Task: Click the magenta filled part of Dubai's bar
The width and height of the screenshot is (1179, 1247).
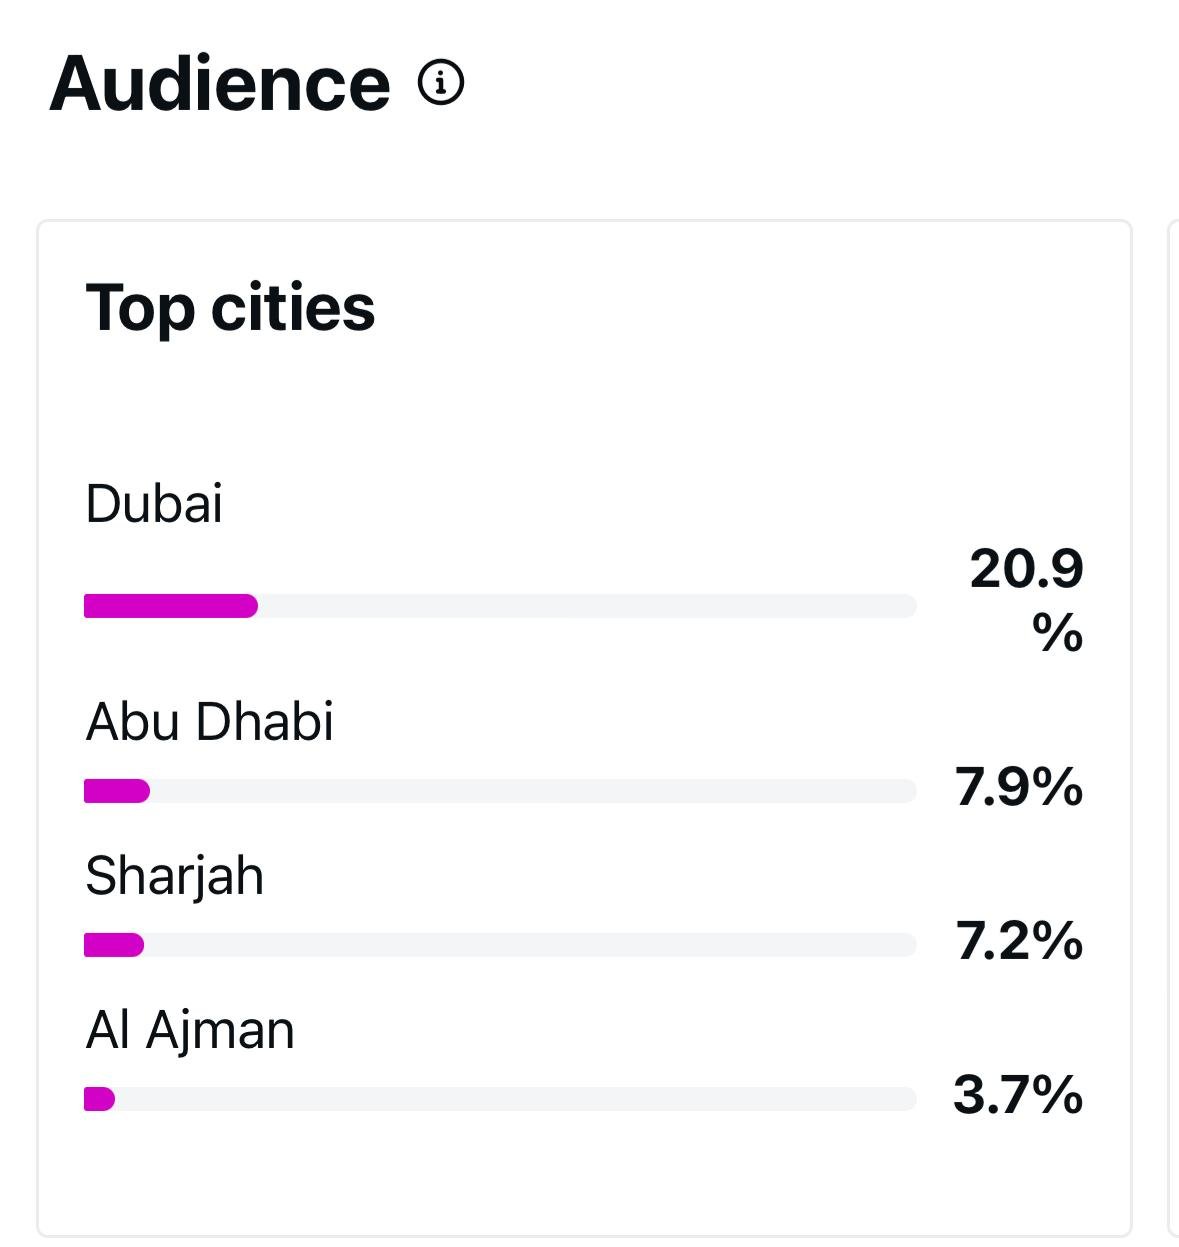Action: (x=170, y=606)
